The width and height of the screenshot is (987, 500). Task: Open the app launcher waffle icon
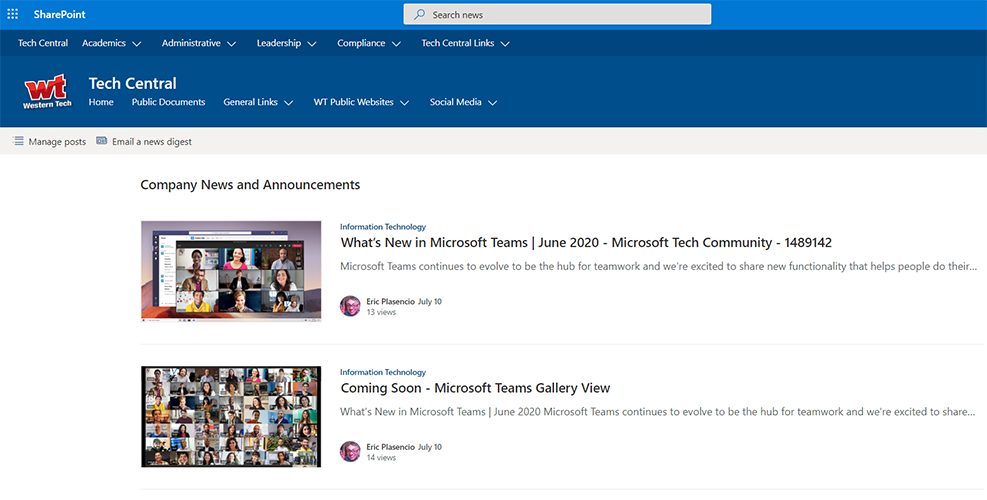[13, 14]
